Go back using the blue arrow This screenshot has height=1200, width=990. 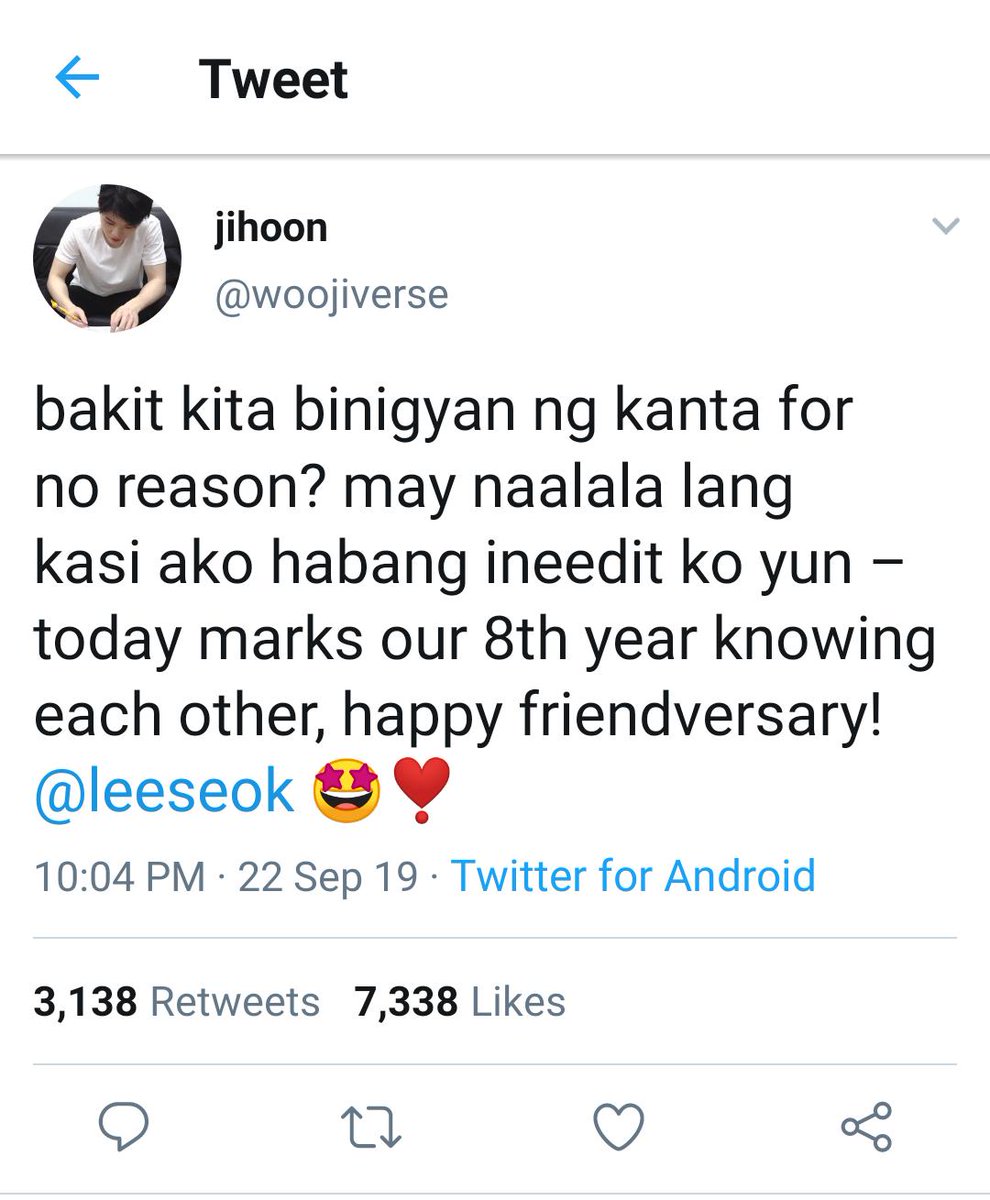point(77,79)
